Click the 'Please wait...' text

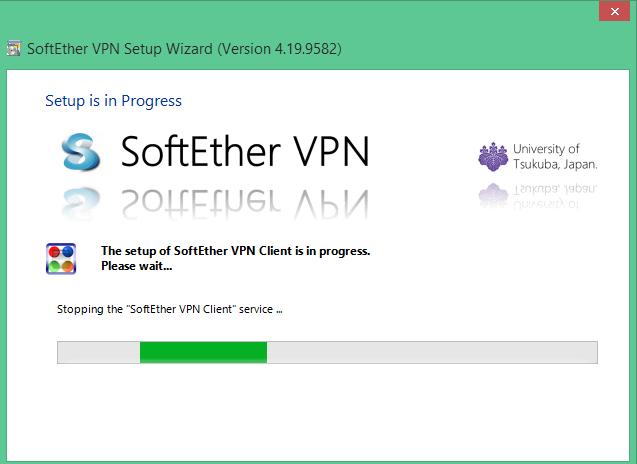(x=136, y=266)
